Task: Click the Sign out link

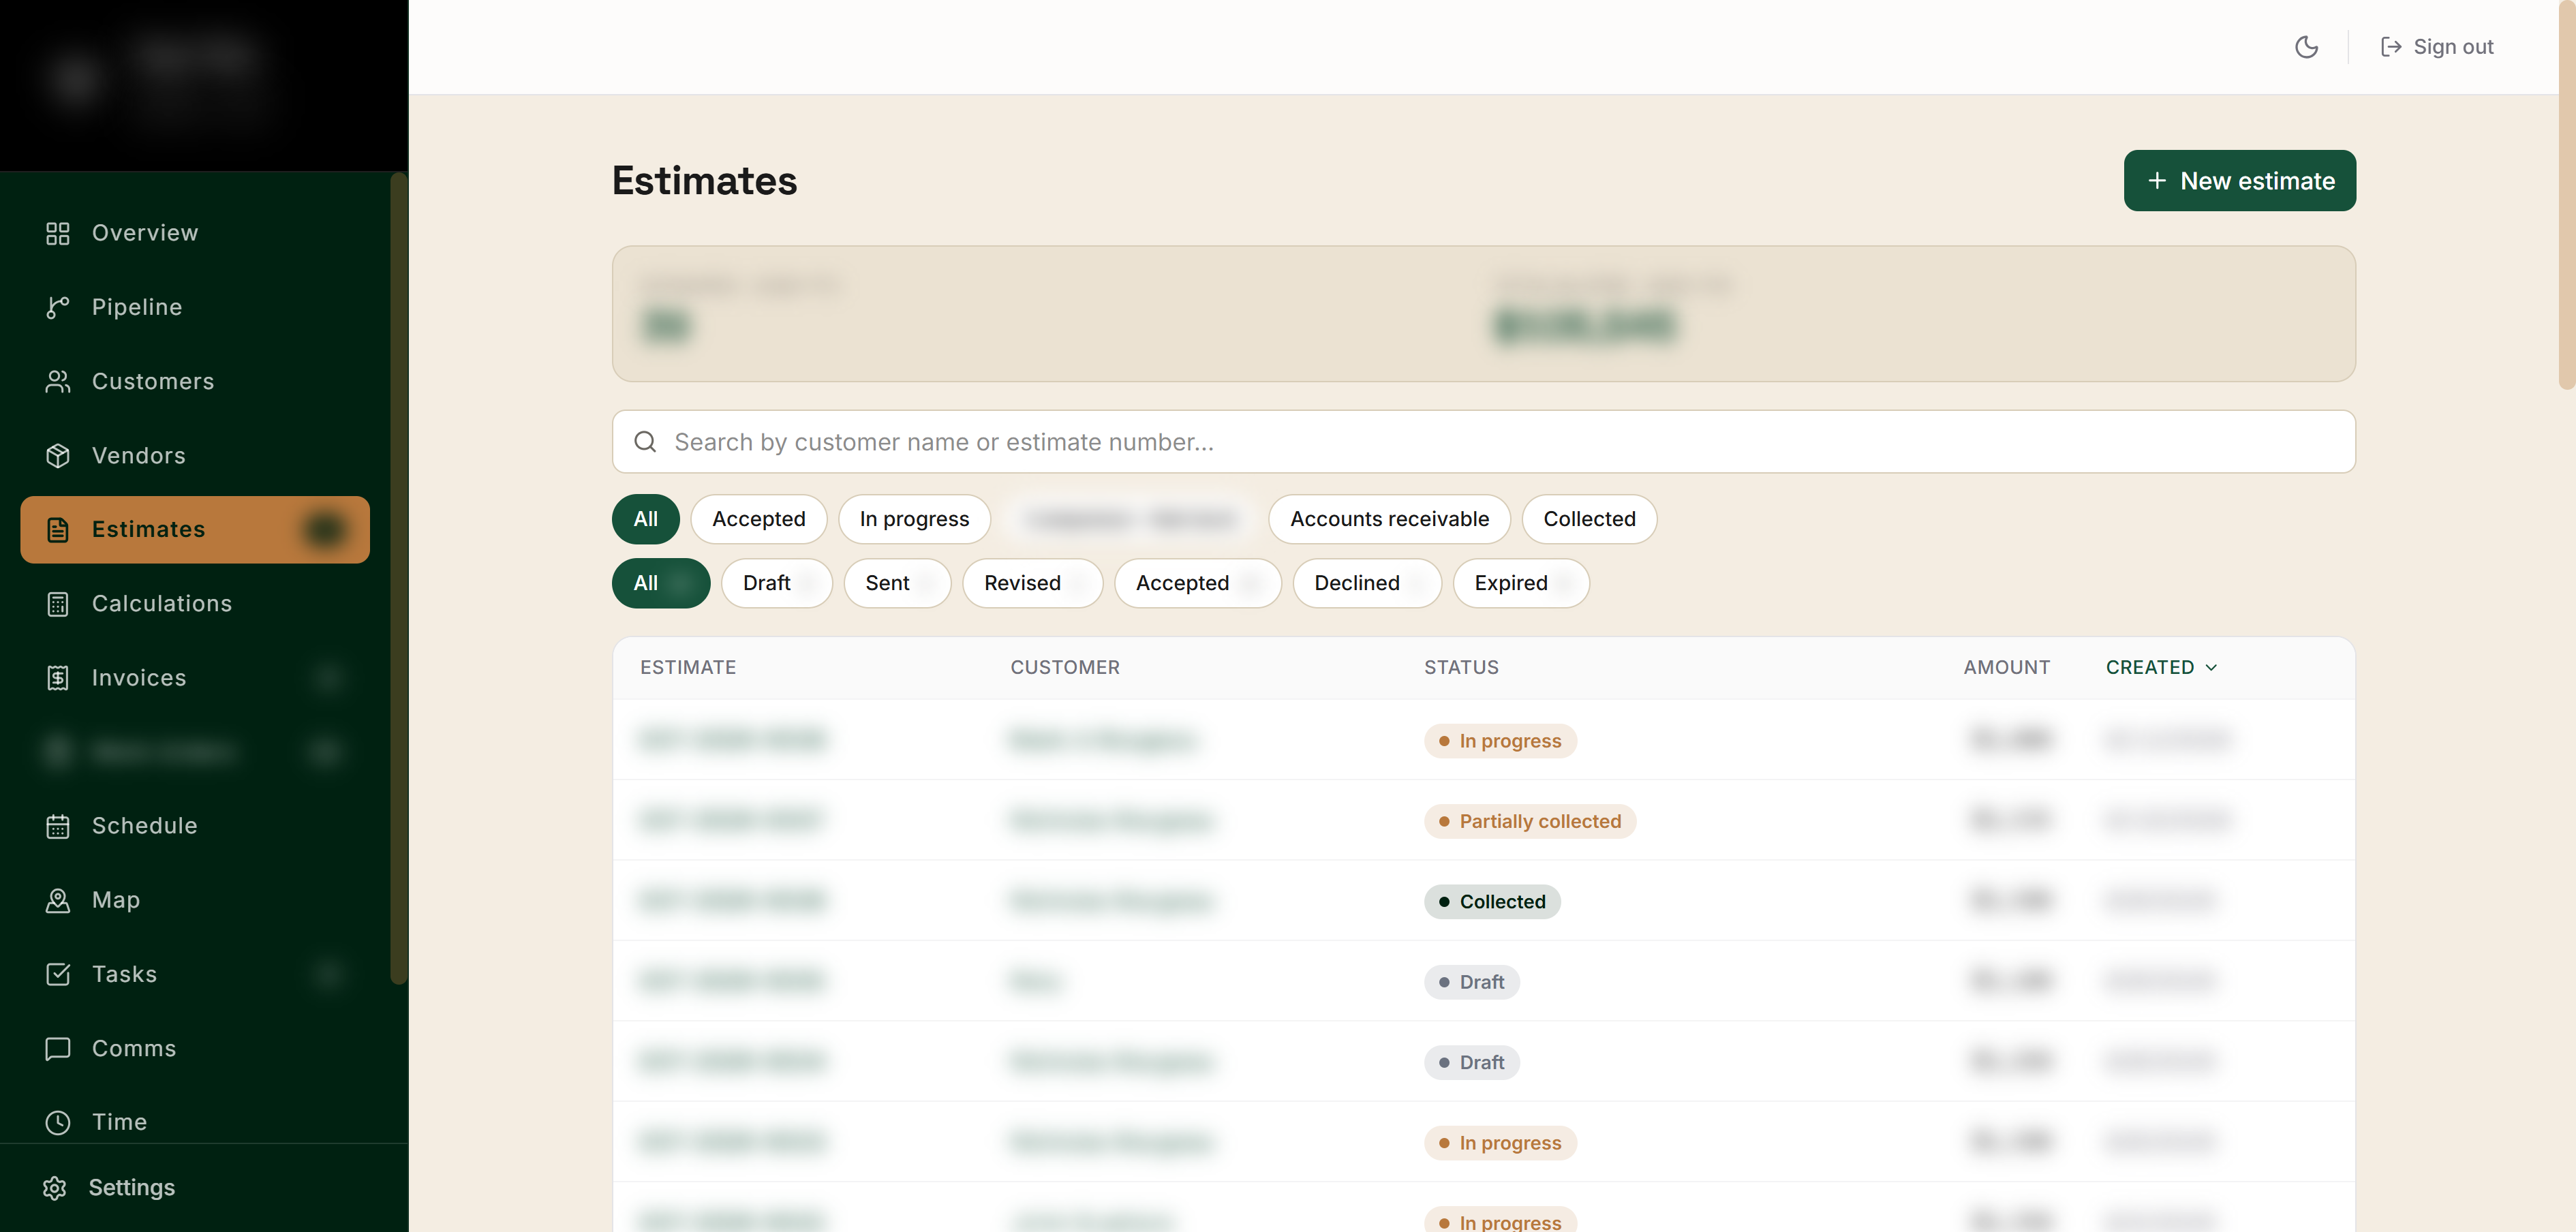Action: (x=2437, y=47)
